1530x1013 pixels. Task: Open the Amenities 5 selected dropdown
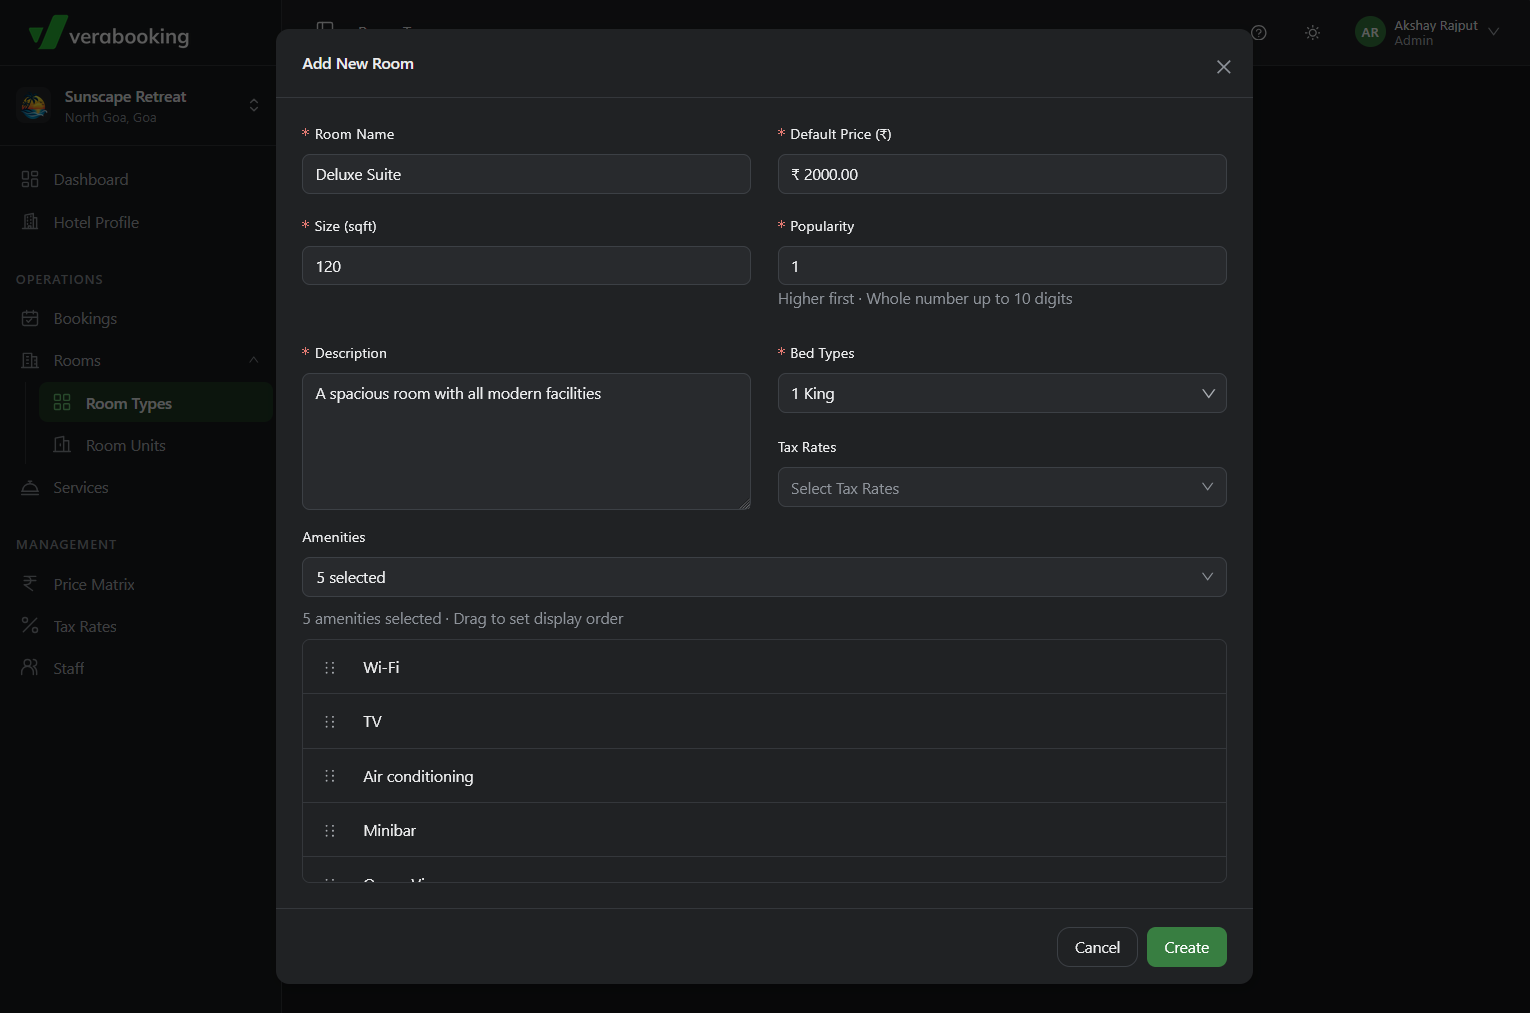pyautogui.click(x=764, y=577)
